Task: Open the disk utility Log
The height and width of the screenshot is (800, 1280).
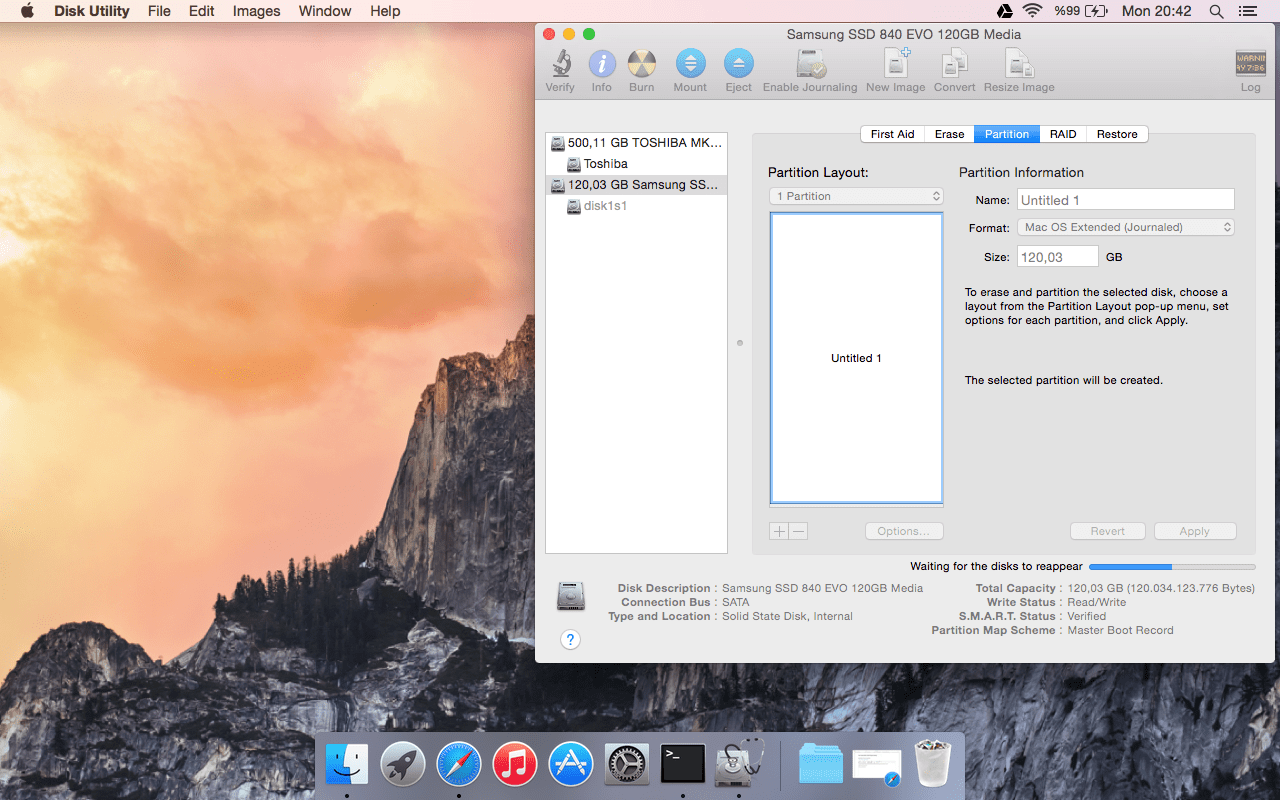Action: click(1249, 68)
